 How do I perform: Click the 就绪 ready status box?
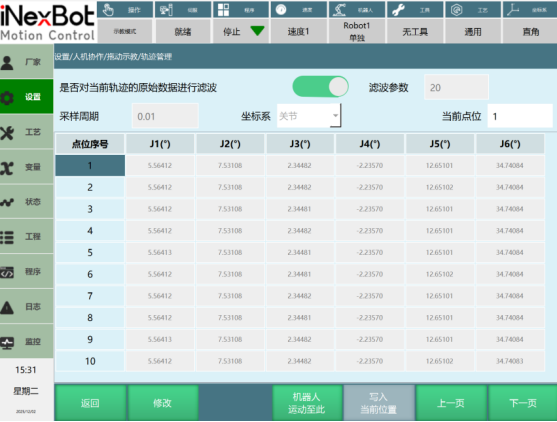pyautogui.click(x=183, y=32)
